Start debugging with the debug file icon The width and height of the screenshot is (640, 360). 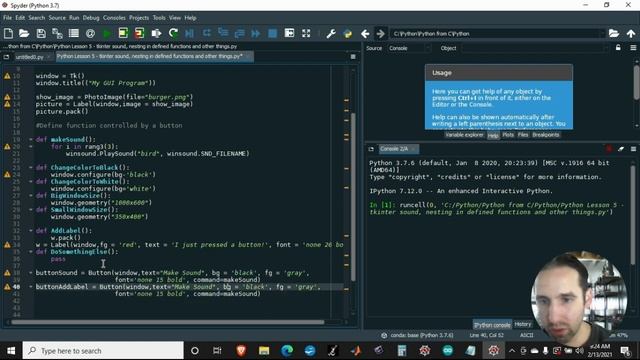tap(190, 33)
